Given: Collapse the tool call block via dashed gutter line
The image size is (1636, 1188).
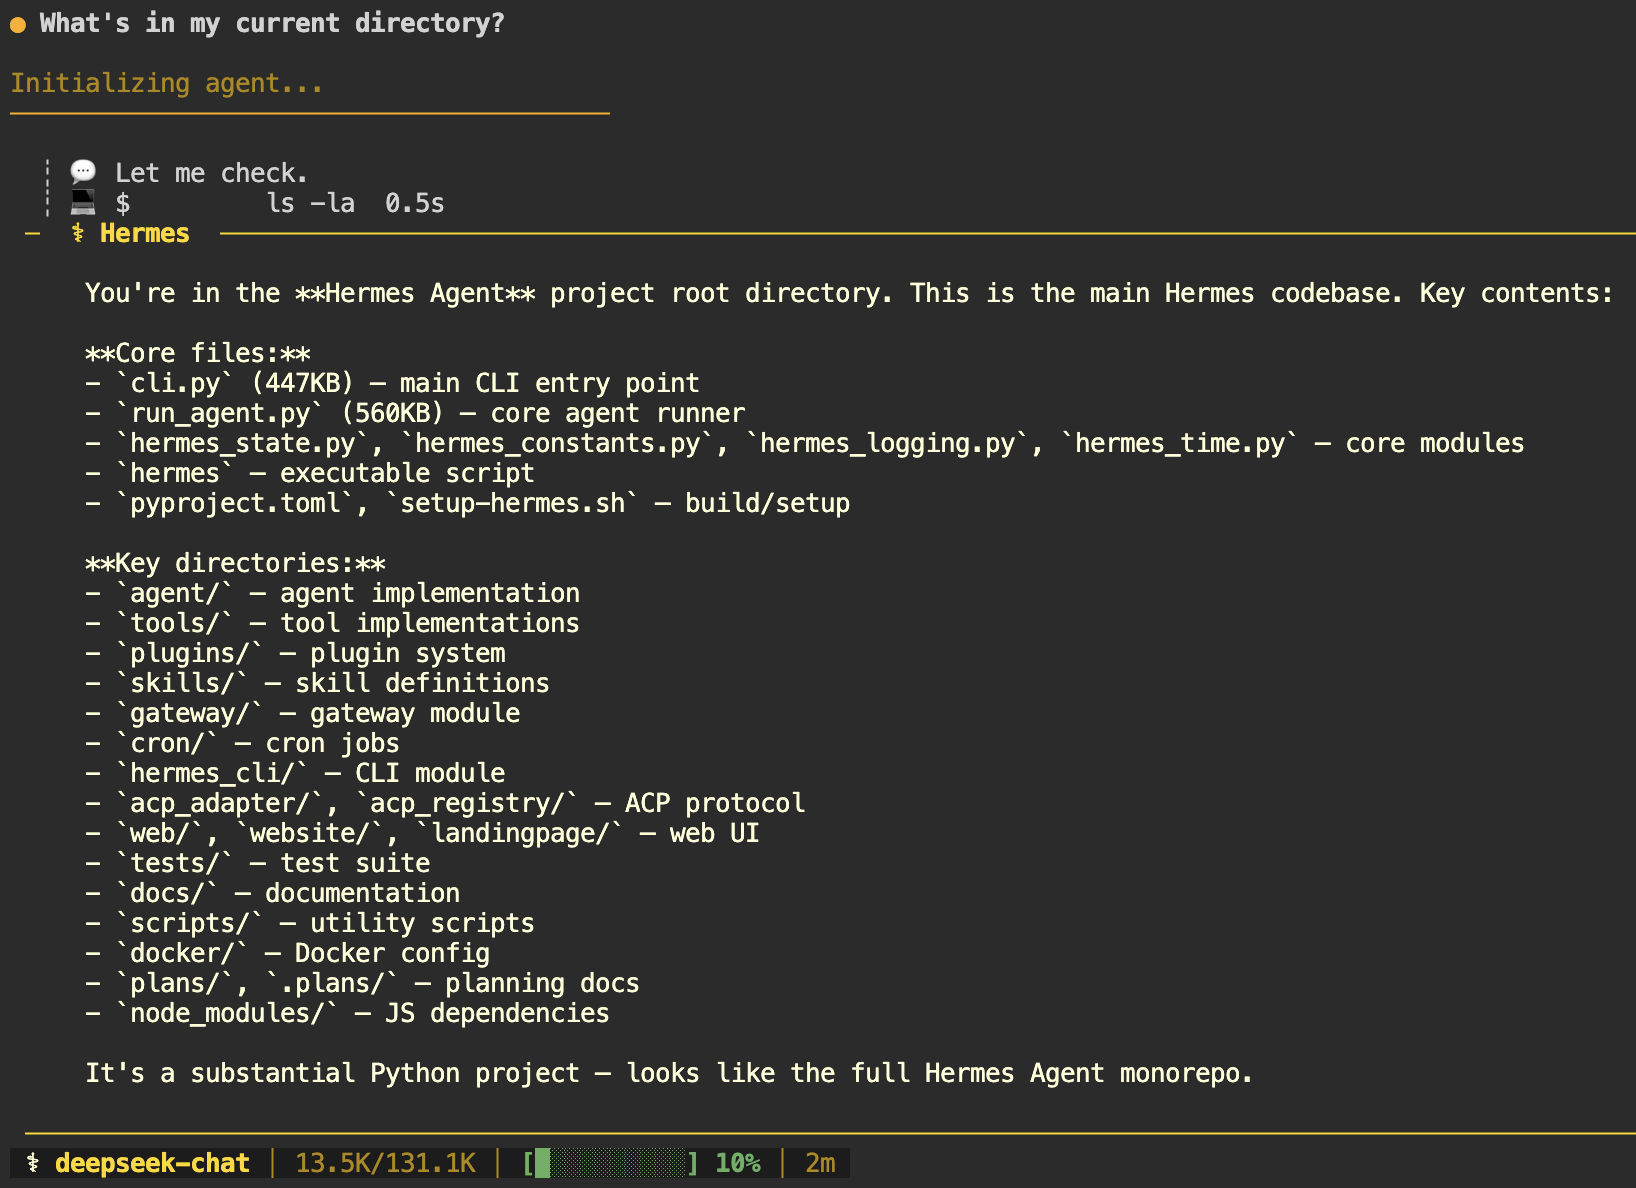Looking at the screenshot, I should point(46,187).
